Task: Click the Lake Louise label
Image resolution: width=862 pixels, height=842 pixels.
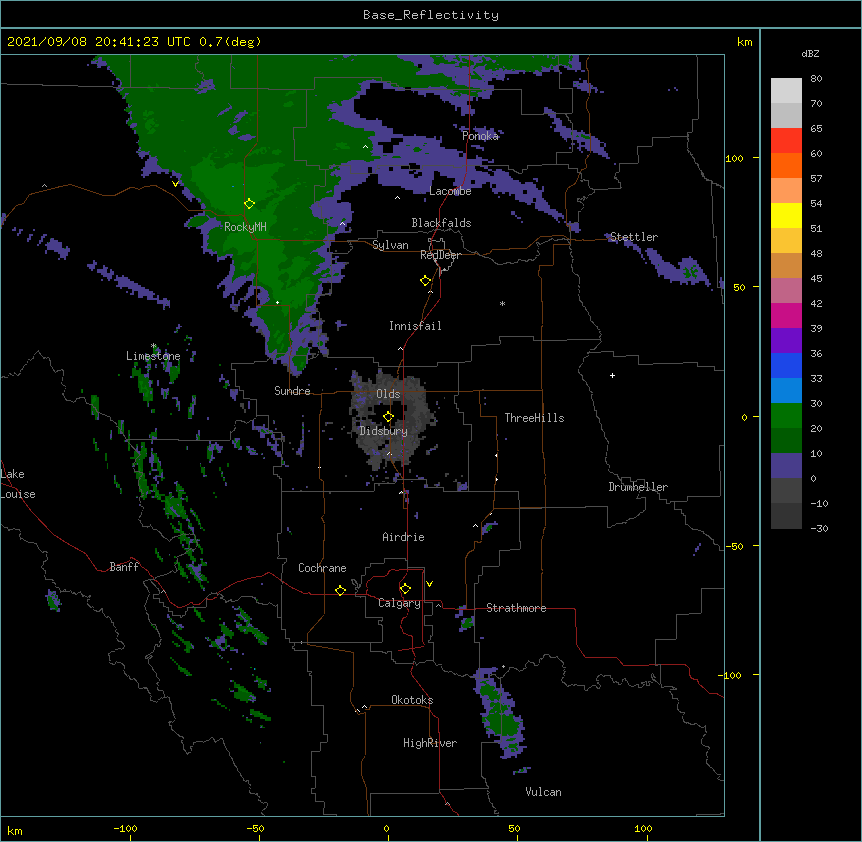Action: 18,484
